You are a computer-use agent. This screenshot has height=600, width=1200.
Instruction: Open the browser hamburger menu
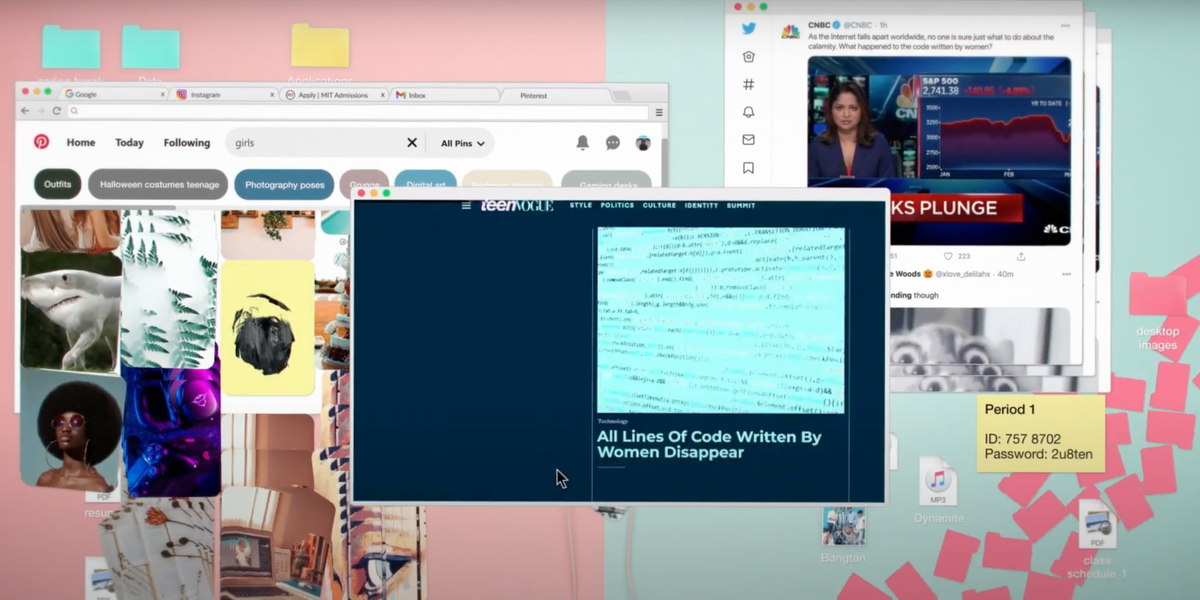(x=659, y=112)
